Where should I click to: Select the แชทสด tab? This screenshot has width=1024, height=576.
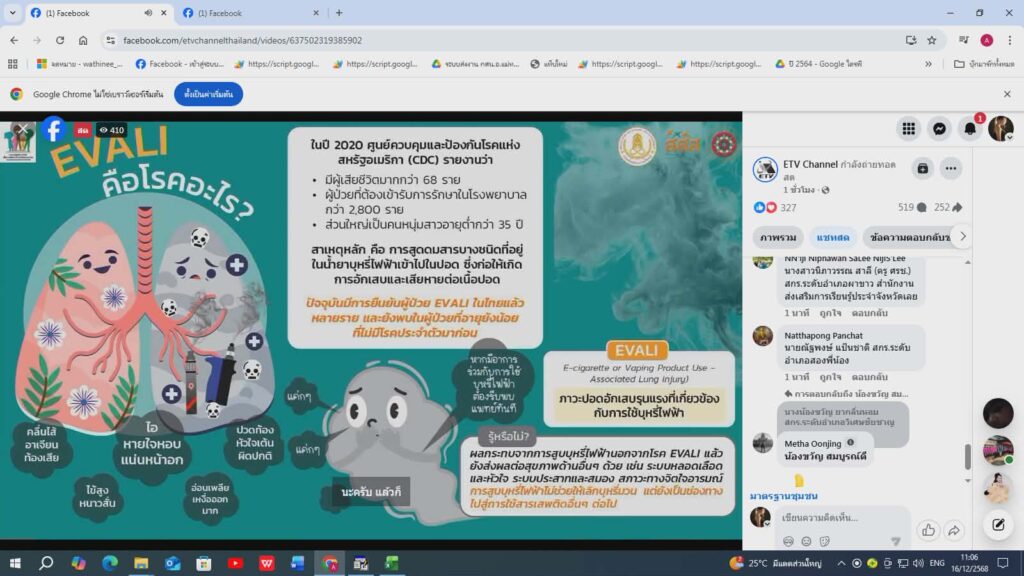point(832,237)
